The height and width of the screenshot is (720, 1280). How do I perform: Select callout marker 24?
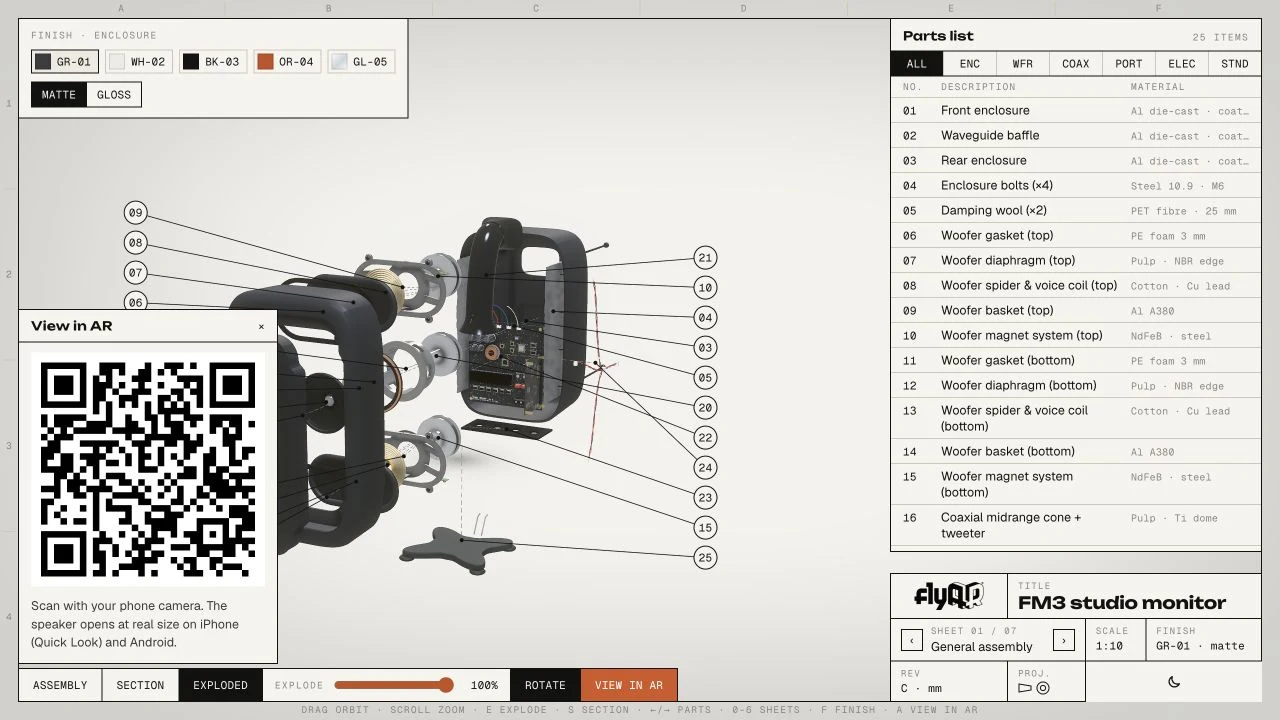[x=705, y=468]
